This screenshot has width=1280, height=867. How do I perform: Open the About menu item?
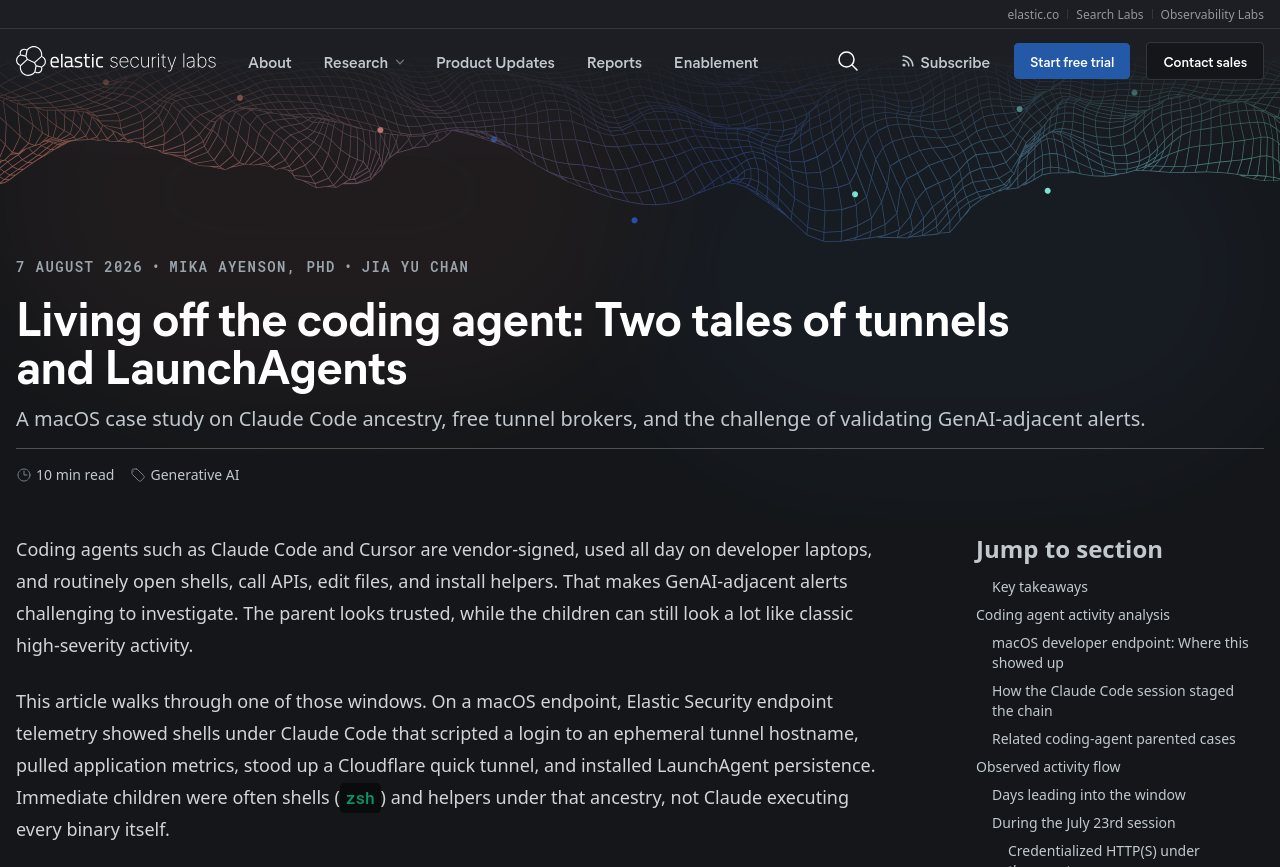pyautogui.click(x=270, y=62)
